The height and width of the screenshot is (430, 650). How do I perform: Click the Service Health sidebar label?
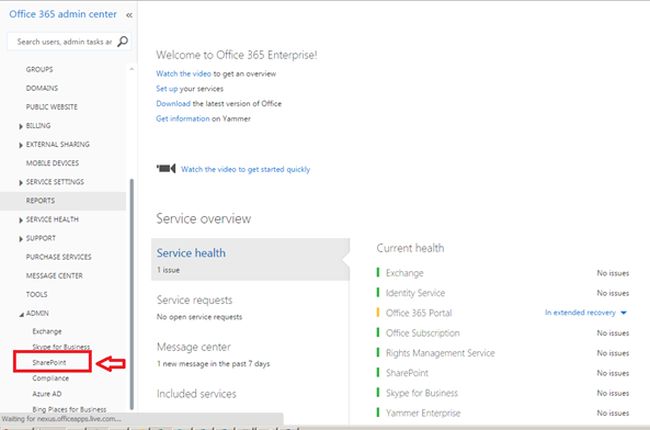[x=52, y=219]
